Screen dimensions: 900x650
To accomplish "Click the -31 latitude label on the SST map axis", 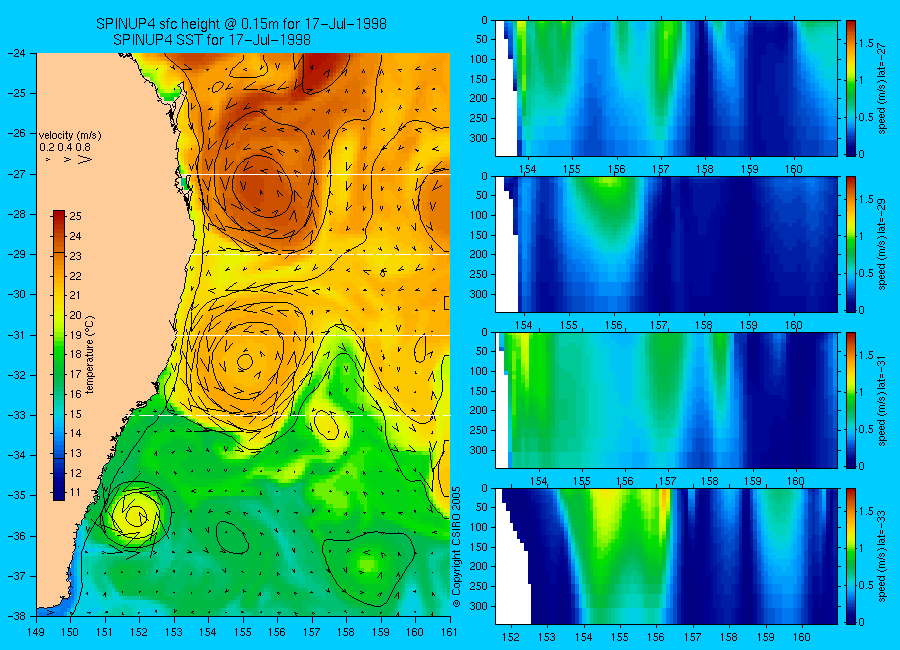I will tap(16, 335).
